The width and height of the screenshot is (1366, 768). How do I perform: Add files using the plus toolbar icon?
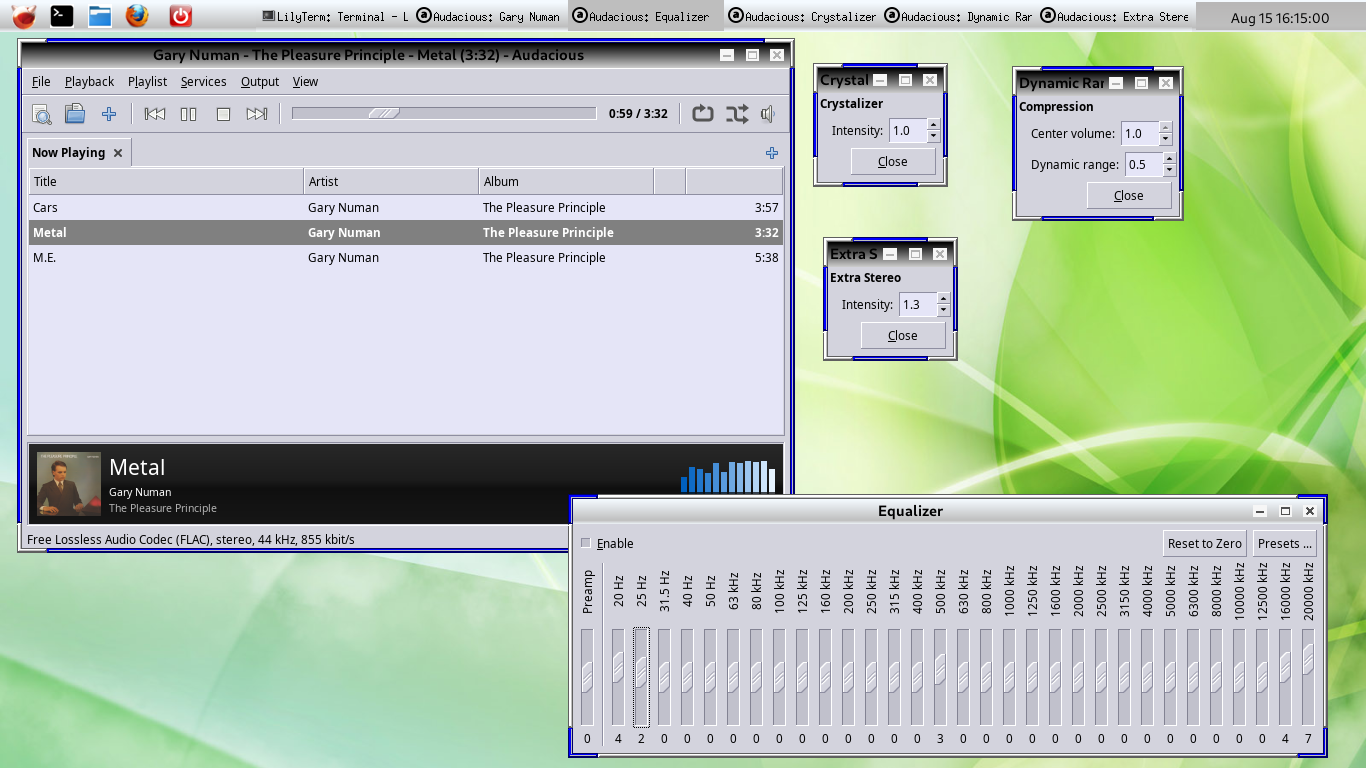click(109, 114)
